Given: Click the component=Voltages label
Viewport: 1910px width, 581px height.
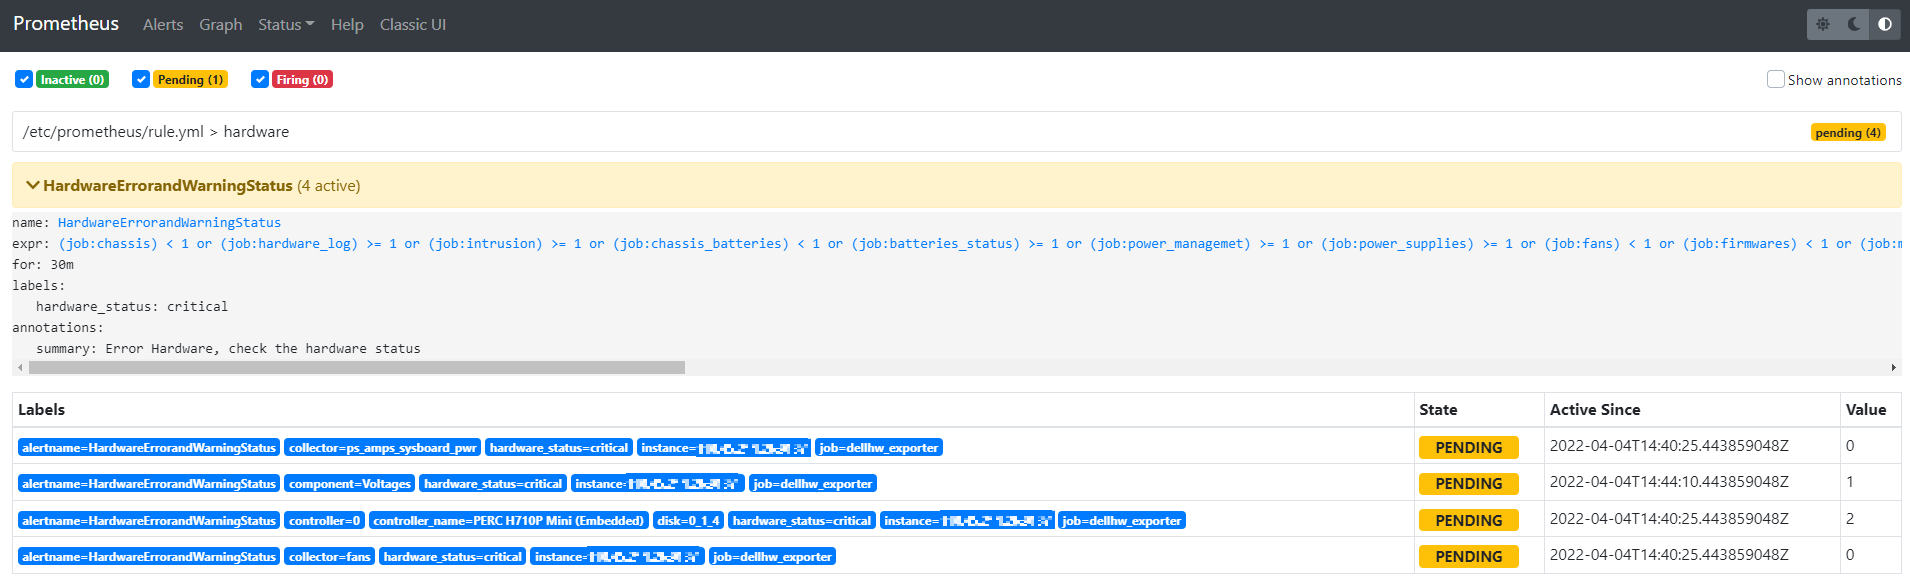Looking at the screenshot, I should click(349, 483).
